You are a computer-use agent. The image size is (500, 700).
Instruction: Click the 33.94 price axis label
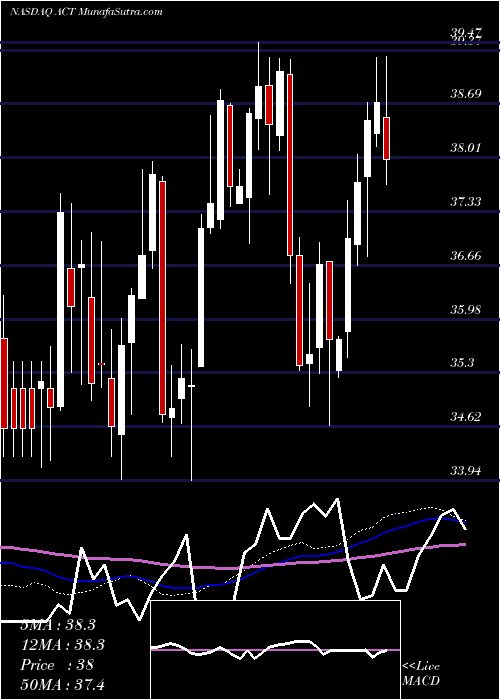point(465,471)
